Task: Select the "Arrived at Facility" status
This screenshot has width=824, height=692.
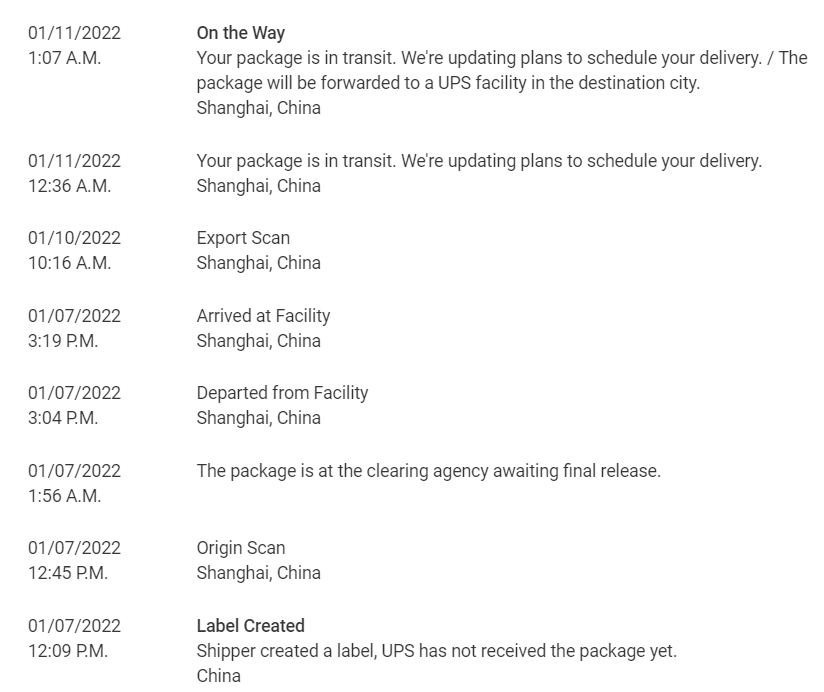Action: click(x=263, y=316)
